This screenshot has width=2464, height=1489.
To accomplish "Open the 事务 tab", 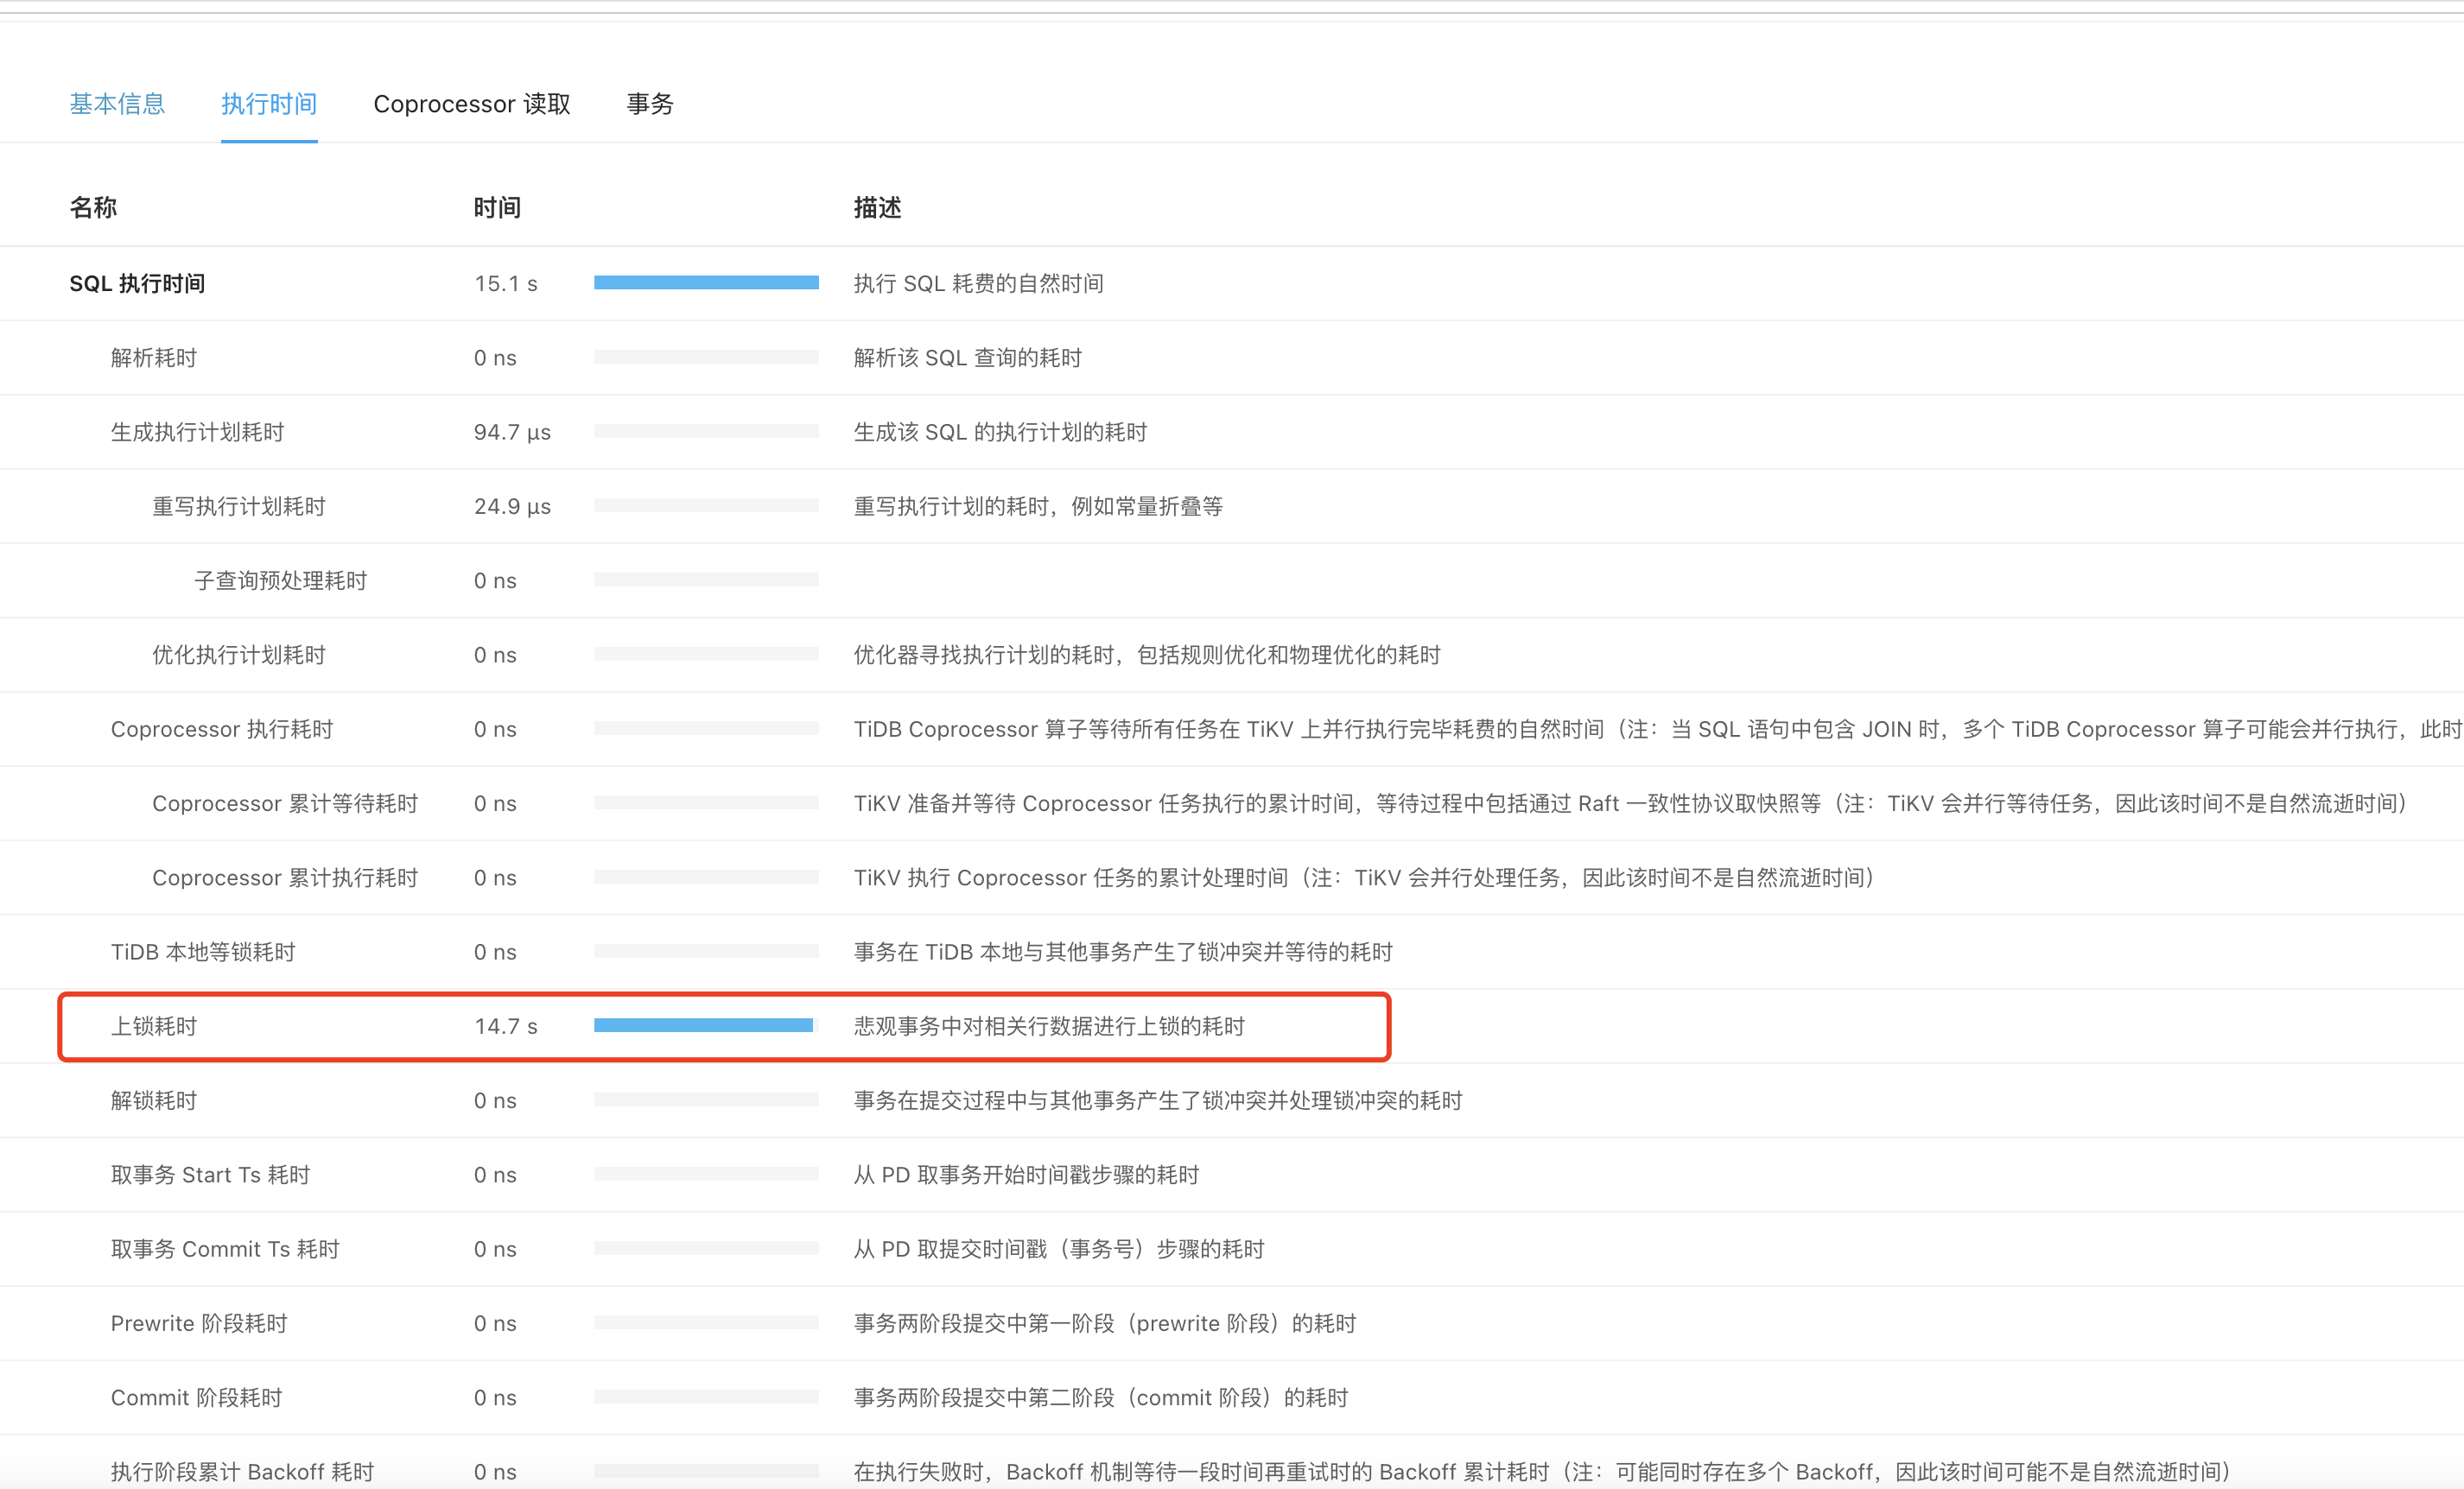I will [x=650, y=104].
